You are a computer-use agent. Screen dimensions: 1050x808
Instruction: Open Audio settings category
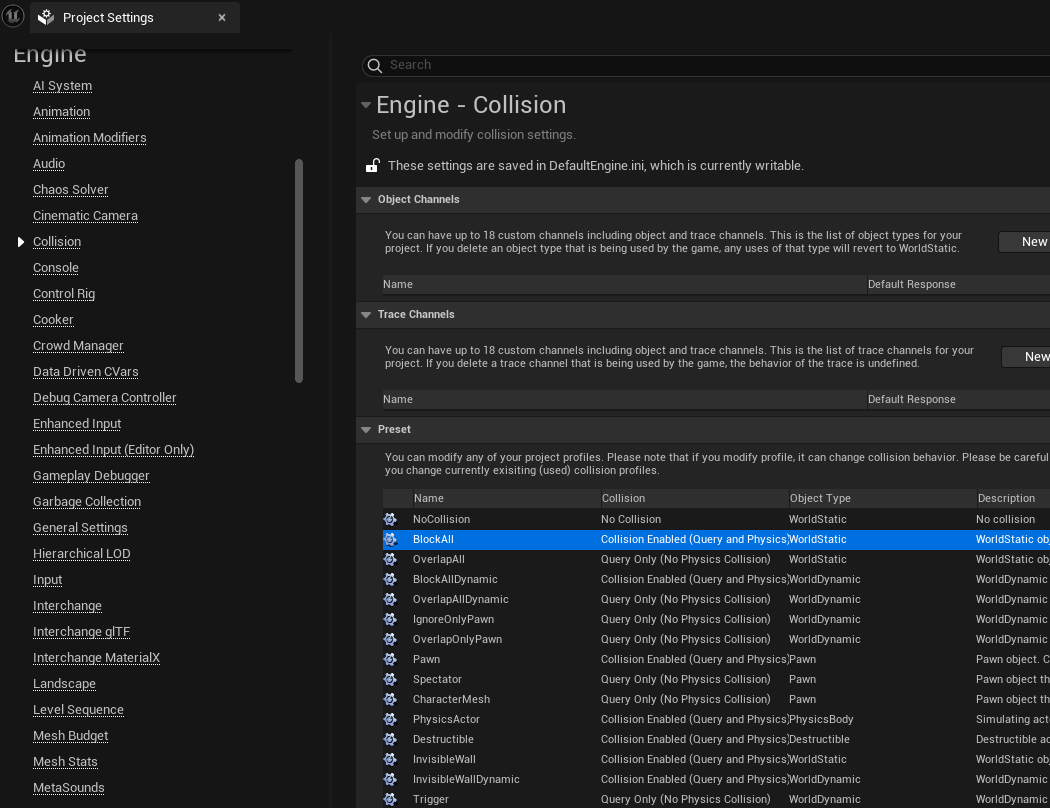[x=49, y=164]
